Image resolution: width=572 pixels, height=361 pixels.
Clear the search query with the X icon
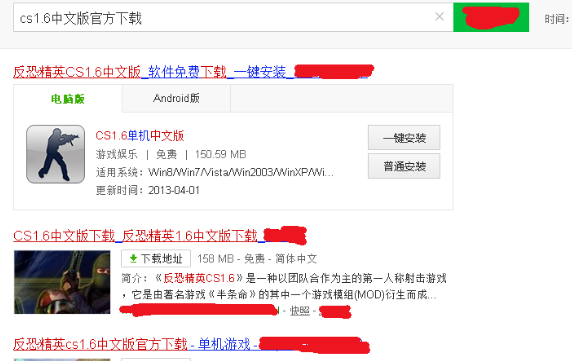pos(440,16)
